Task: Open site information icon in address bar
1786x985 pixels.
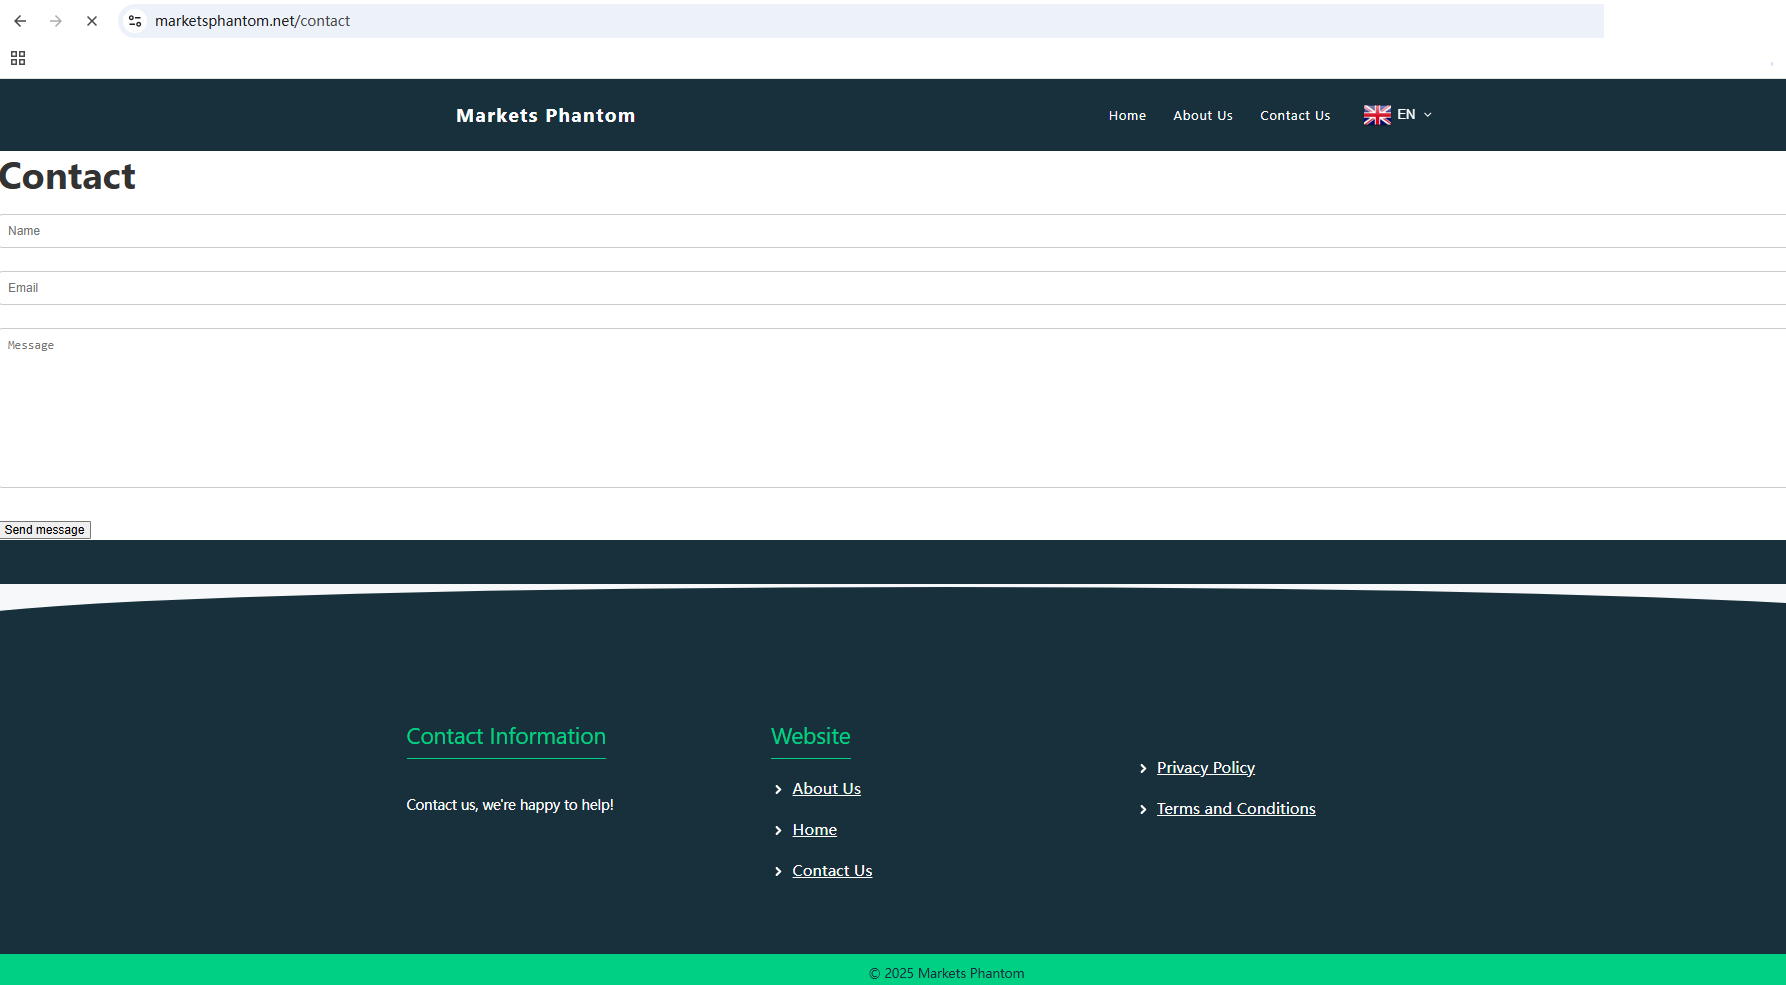Action: [135, 21]
